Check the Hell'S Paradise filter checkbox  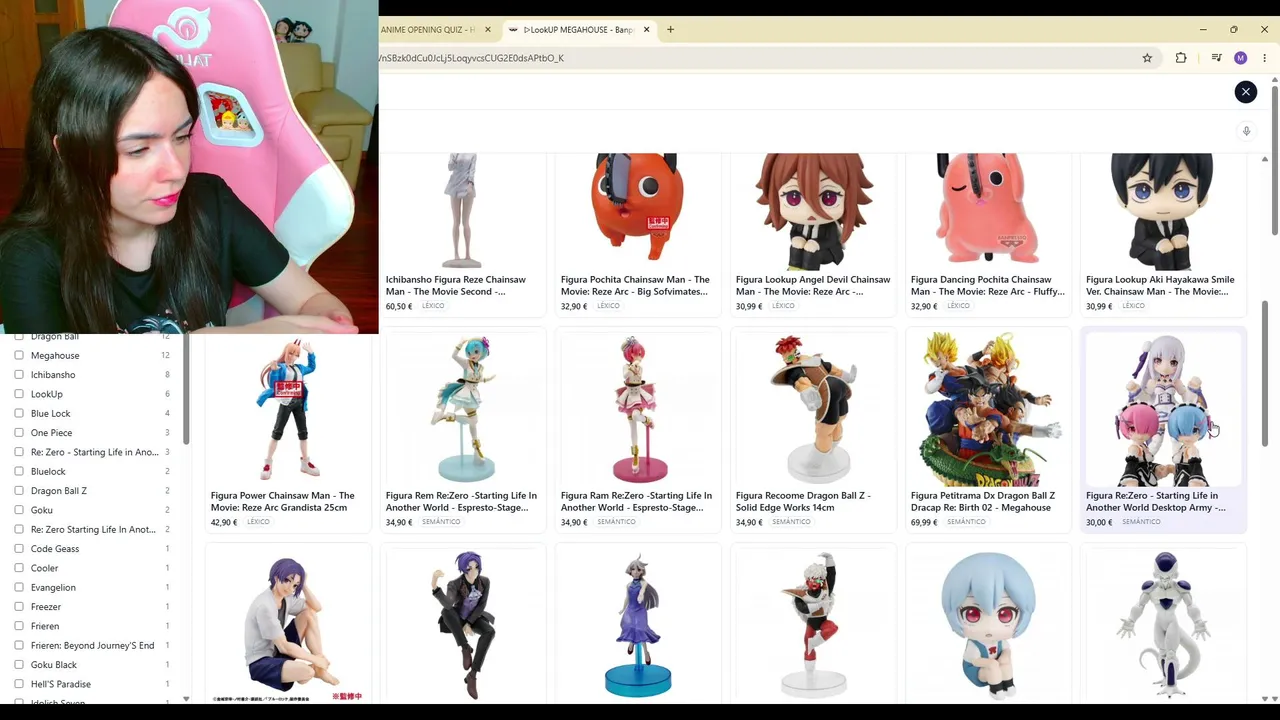click(x=19, y=684)
